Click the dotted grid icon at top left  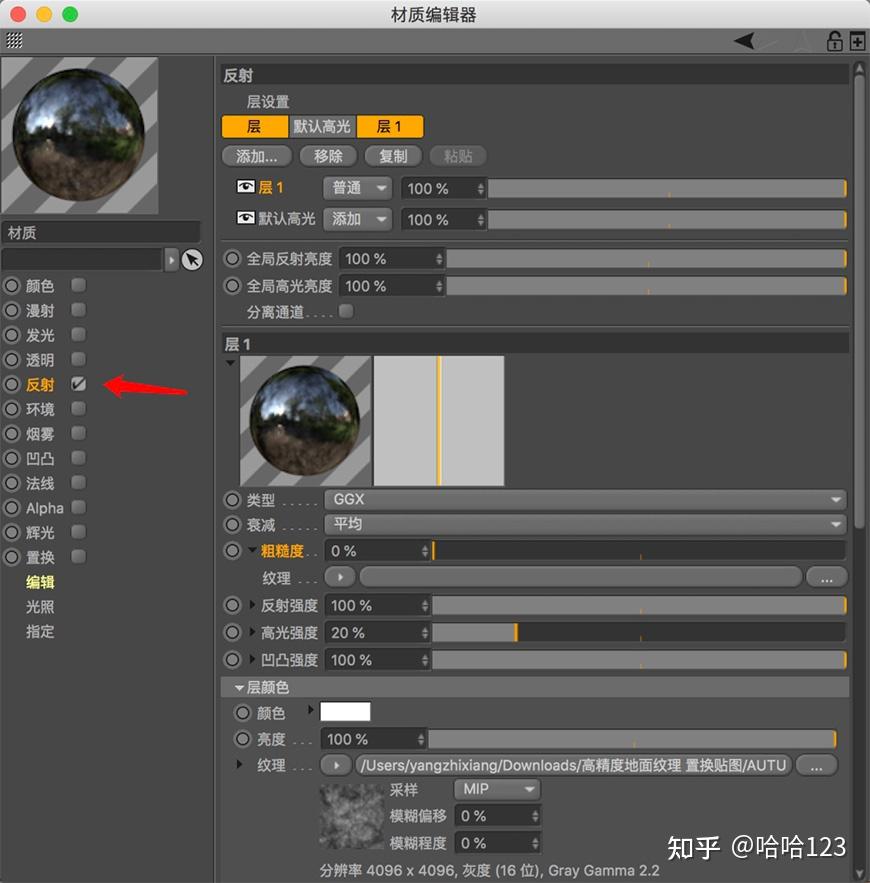(13, 41)
